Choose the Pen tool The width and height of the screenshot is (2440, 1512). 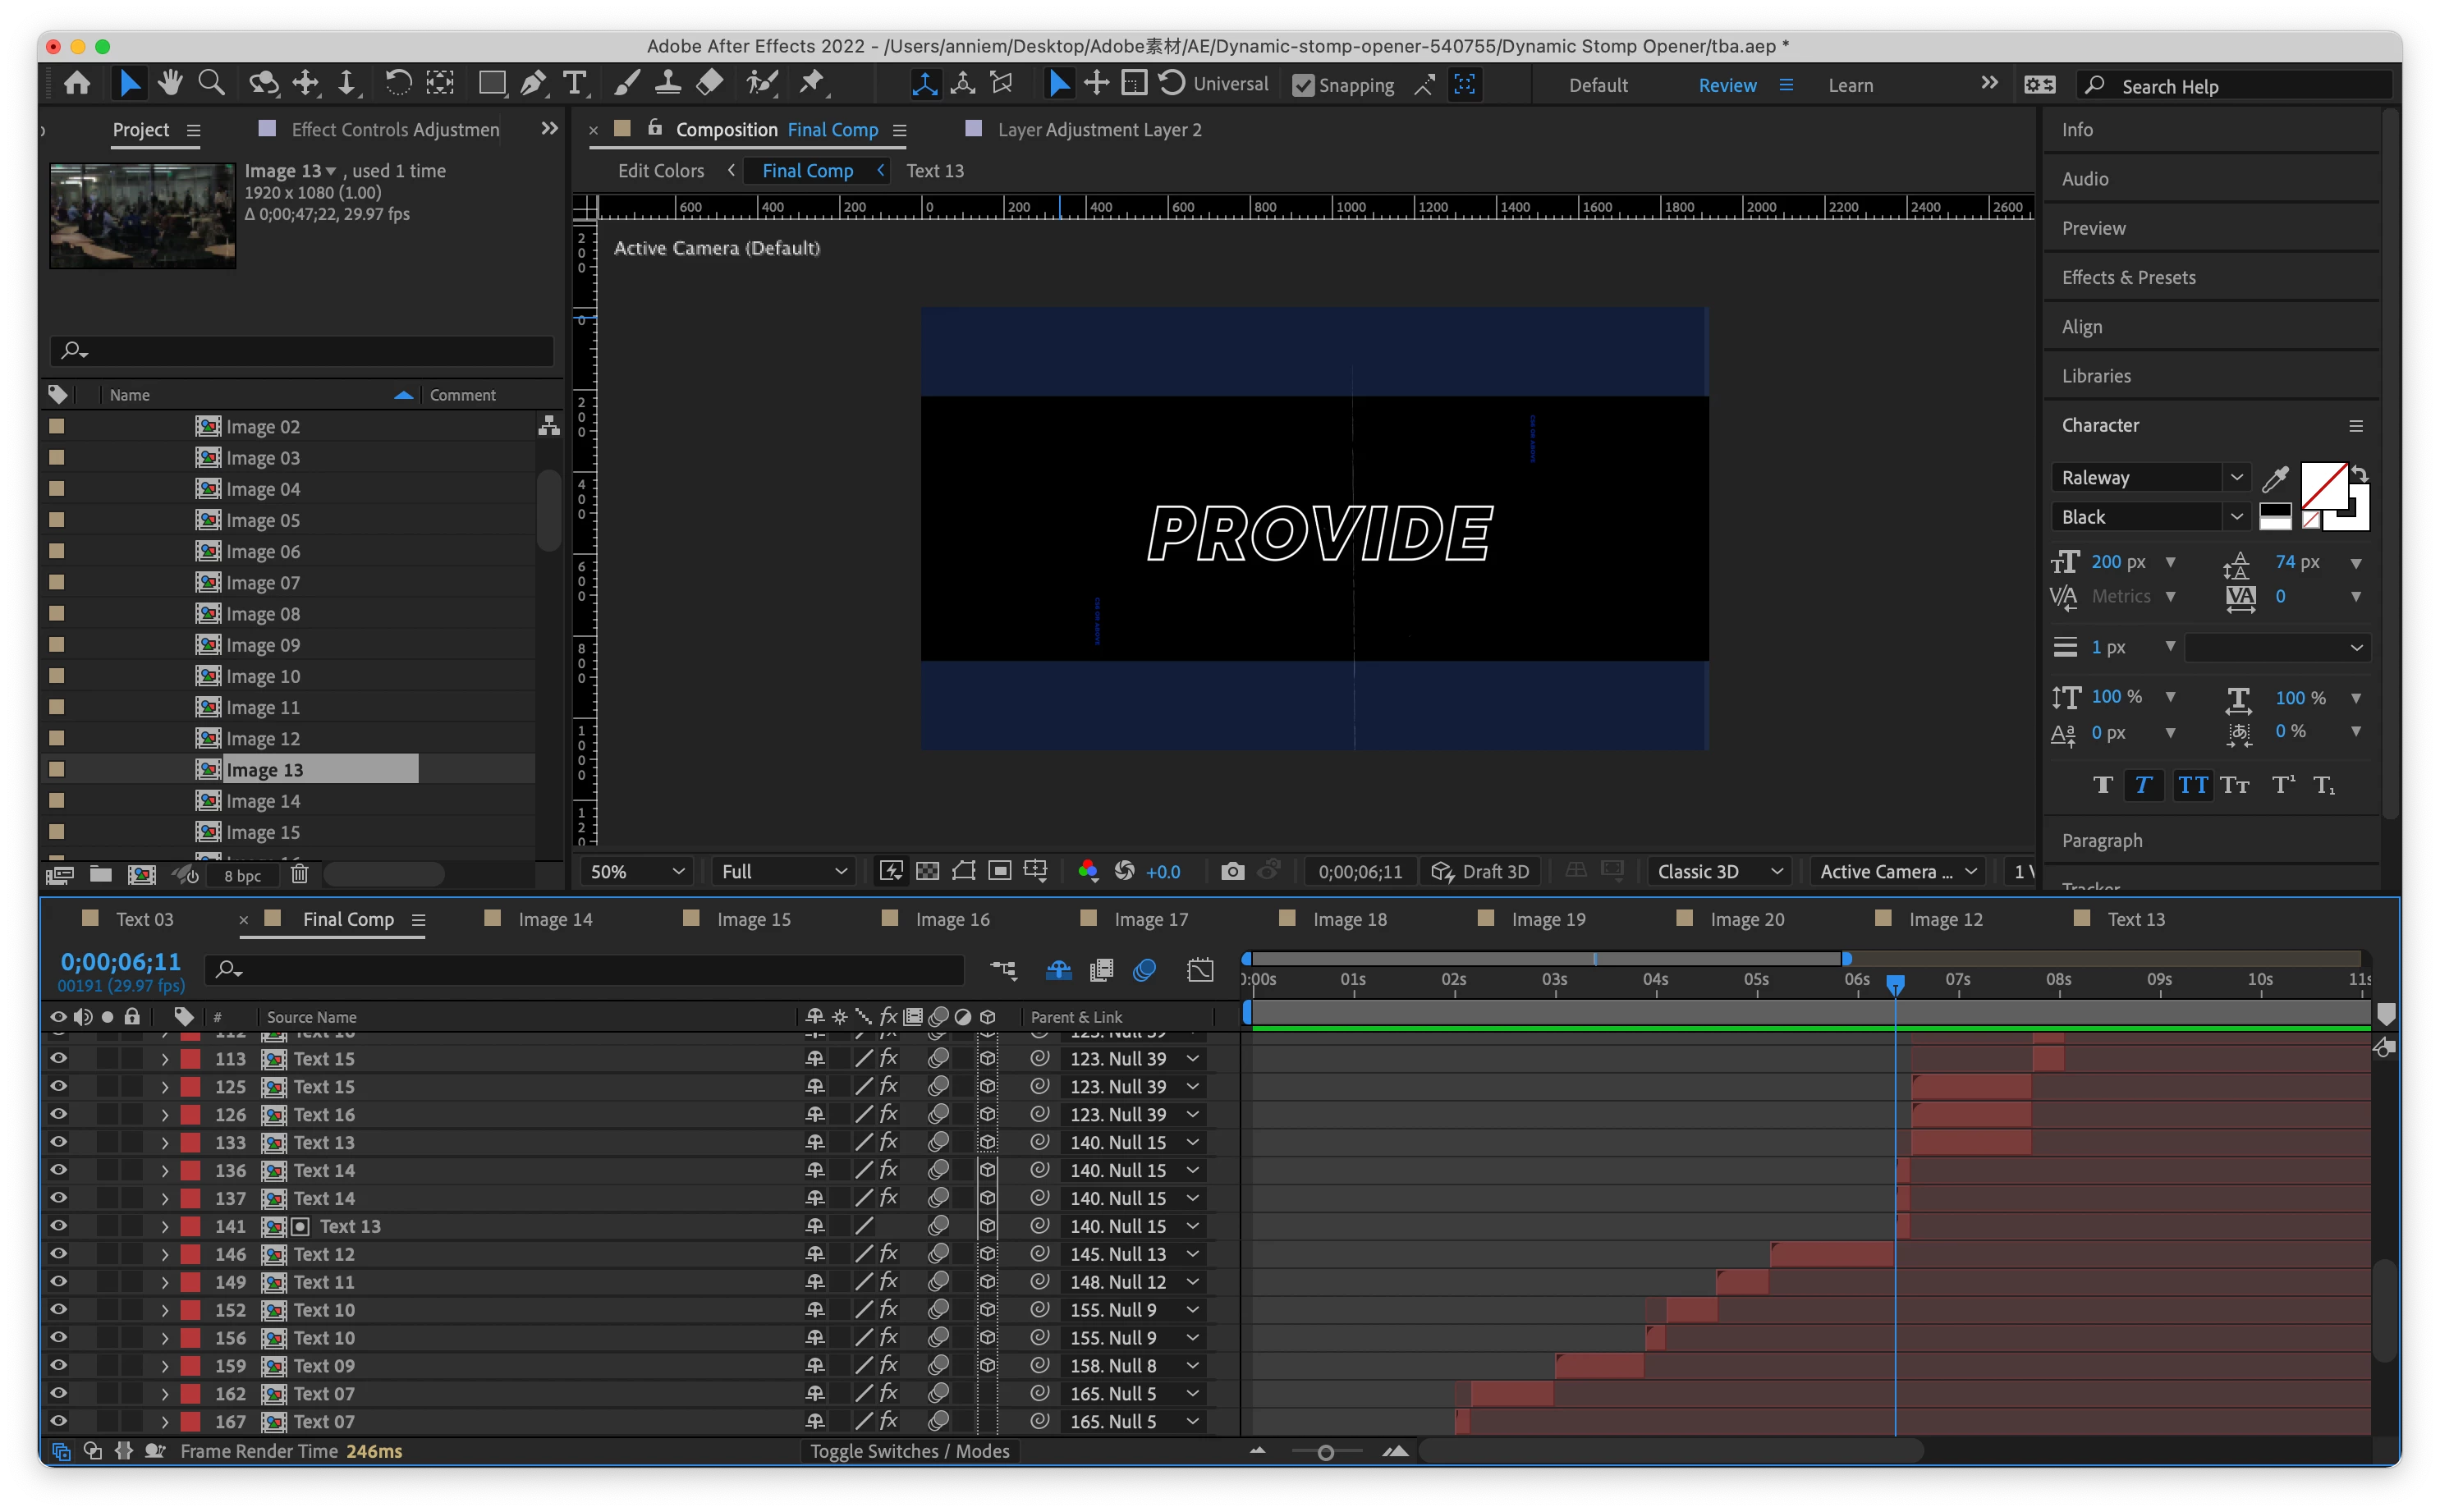(x=533, y=83)
